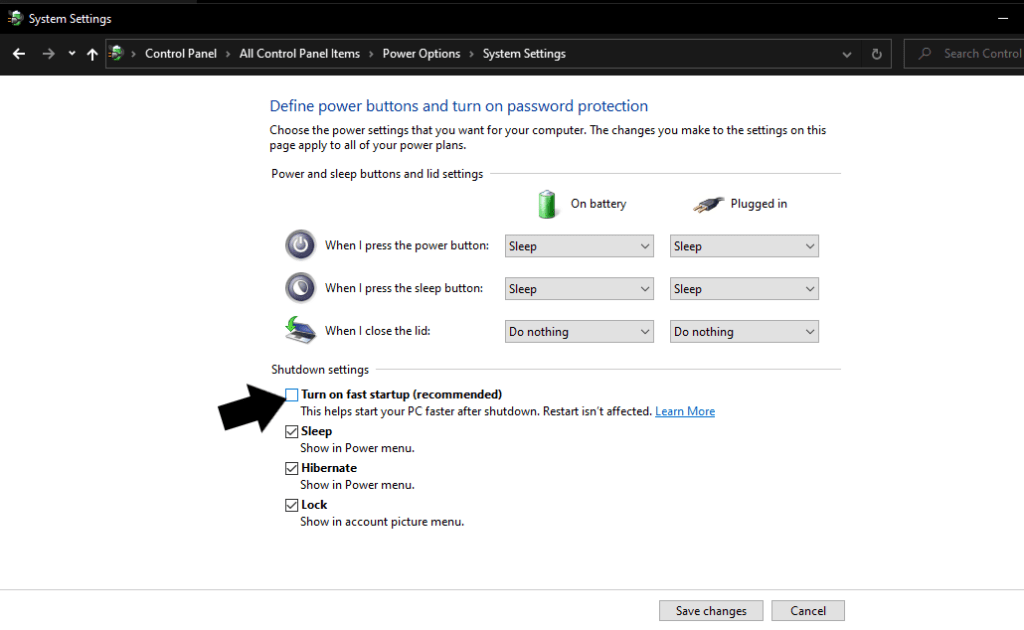Click the back navigation arrow
The width and height of the screenshot is (1024, 630).
point(18,53)
